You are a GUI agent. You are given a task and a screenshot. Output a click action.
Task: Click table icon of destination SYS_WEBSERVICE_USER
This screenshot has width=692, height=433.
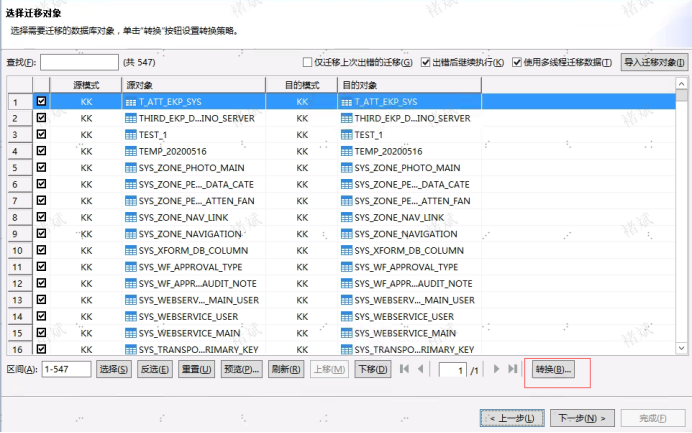[346, 316]
